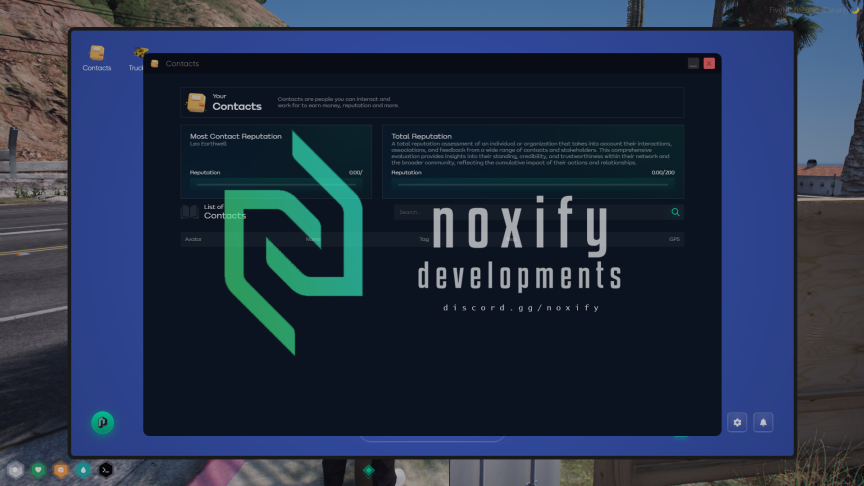
Task: Click the search magnifier icon
Action: click(x=675, y=212)
